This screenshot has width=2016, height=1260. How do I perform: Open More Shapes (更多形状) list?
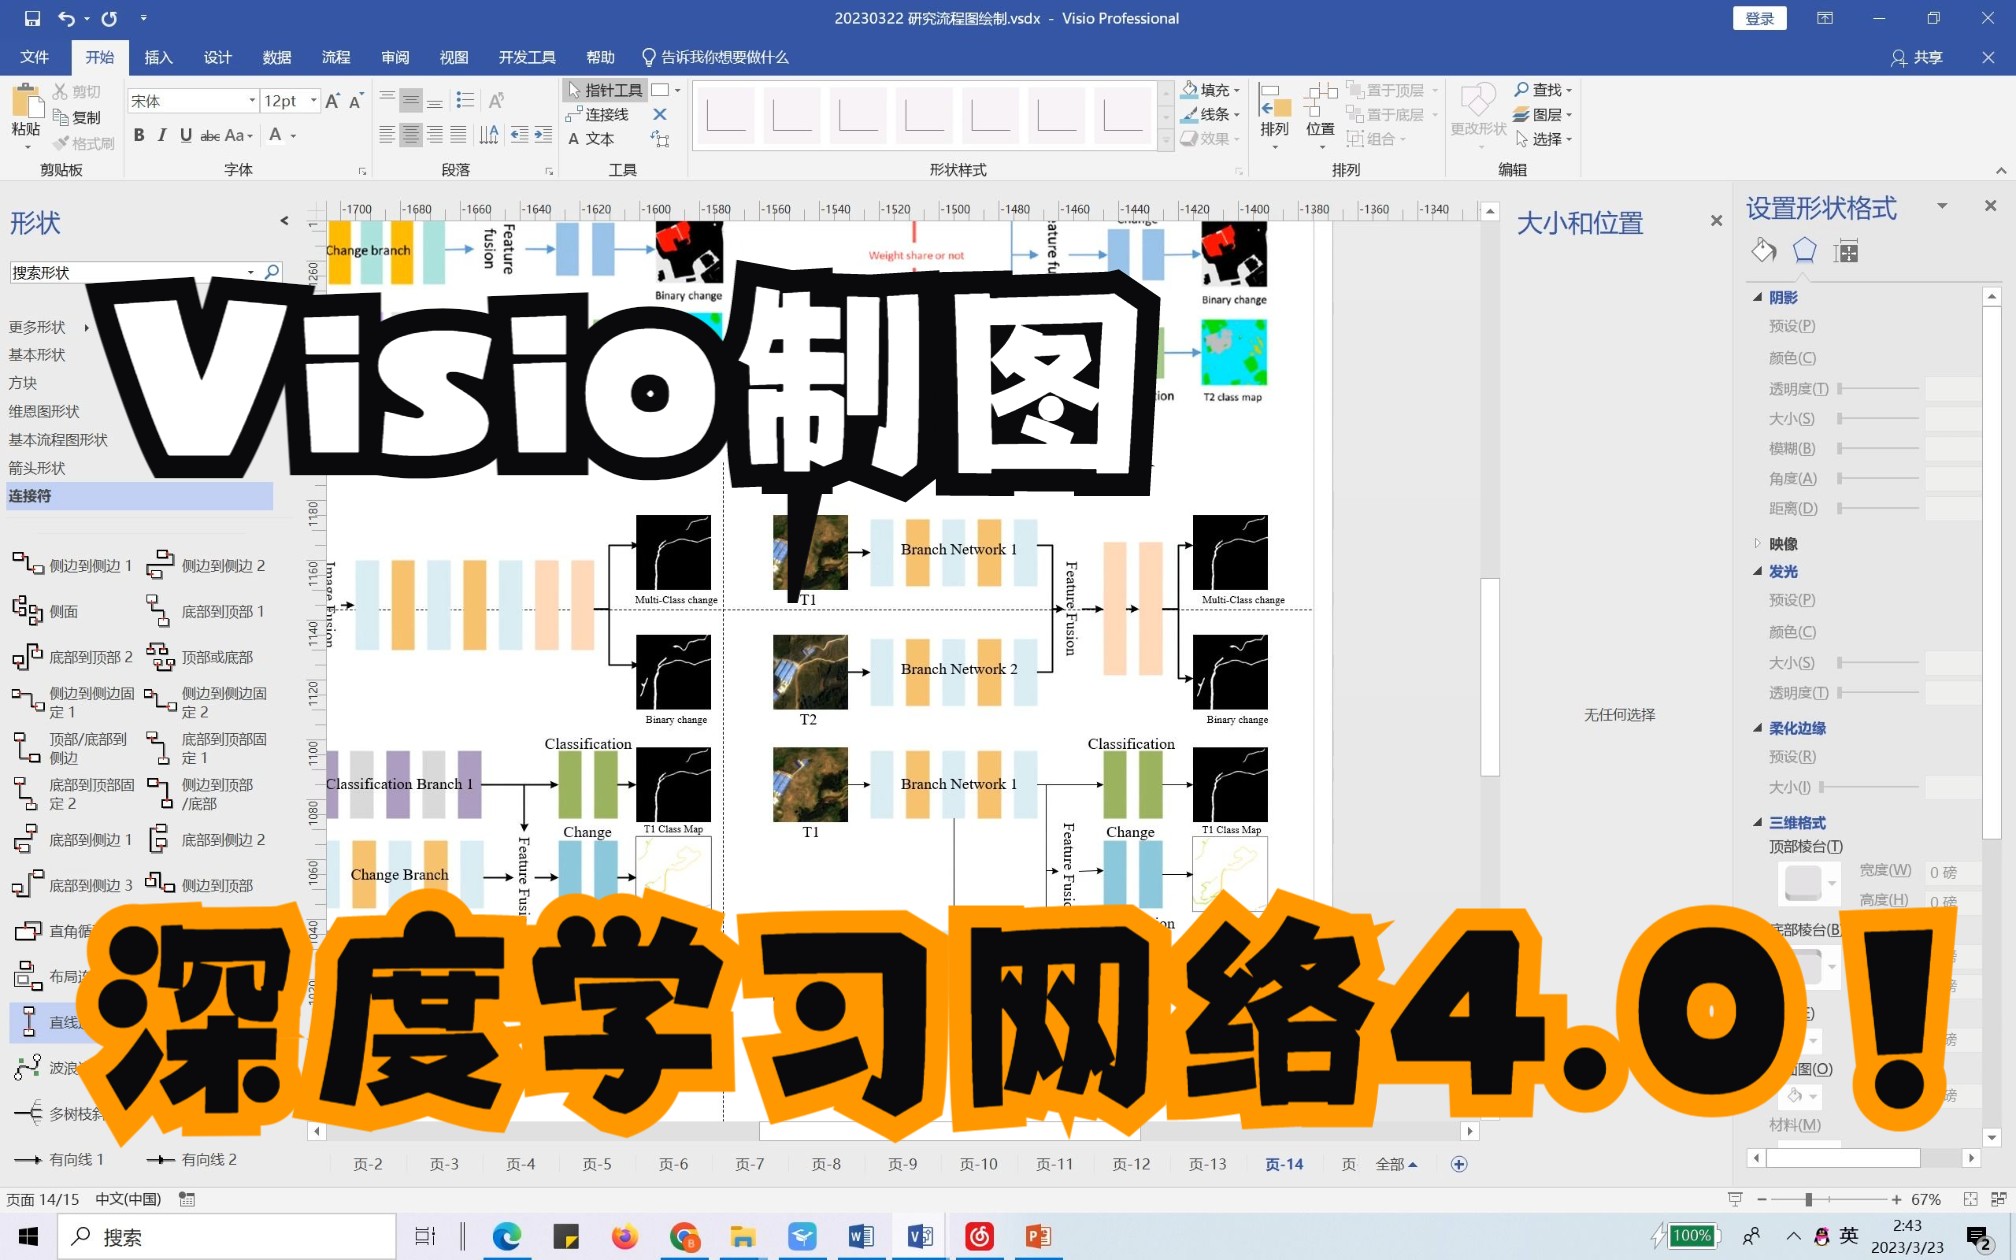pos(48,327)
